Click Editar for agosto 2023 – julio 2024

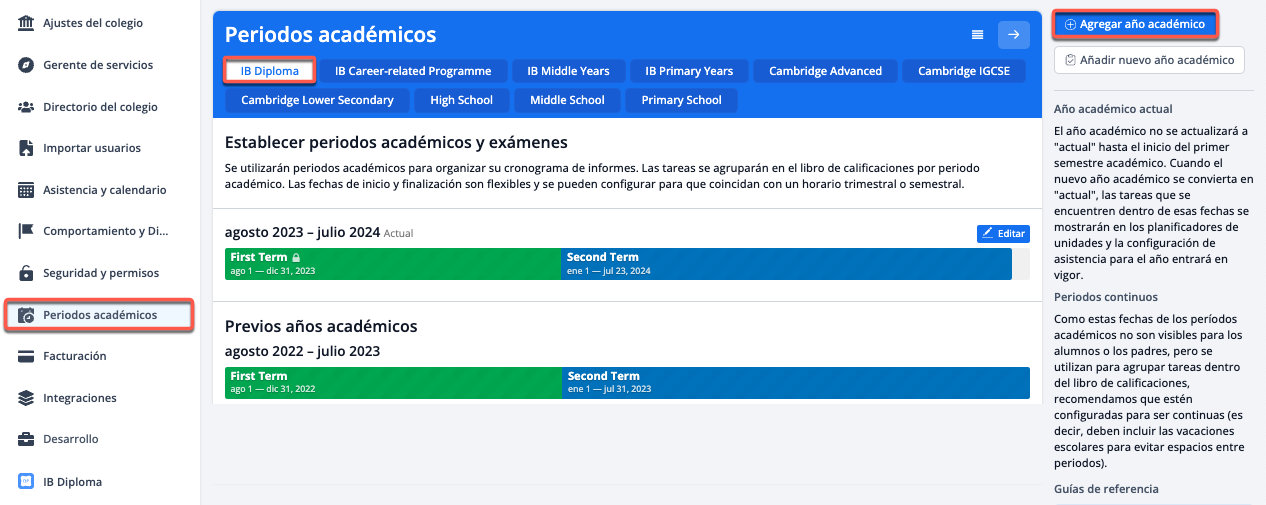(x=1003, y=233)
